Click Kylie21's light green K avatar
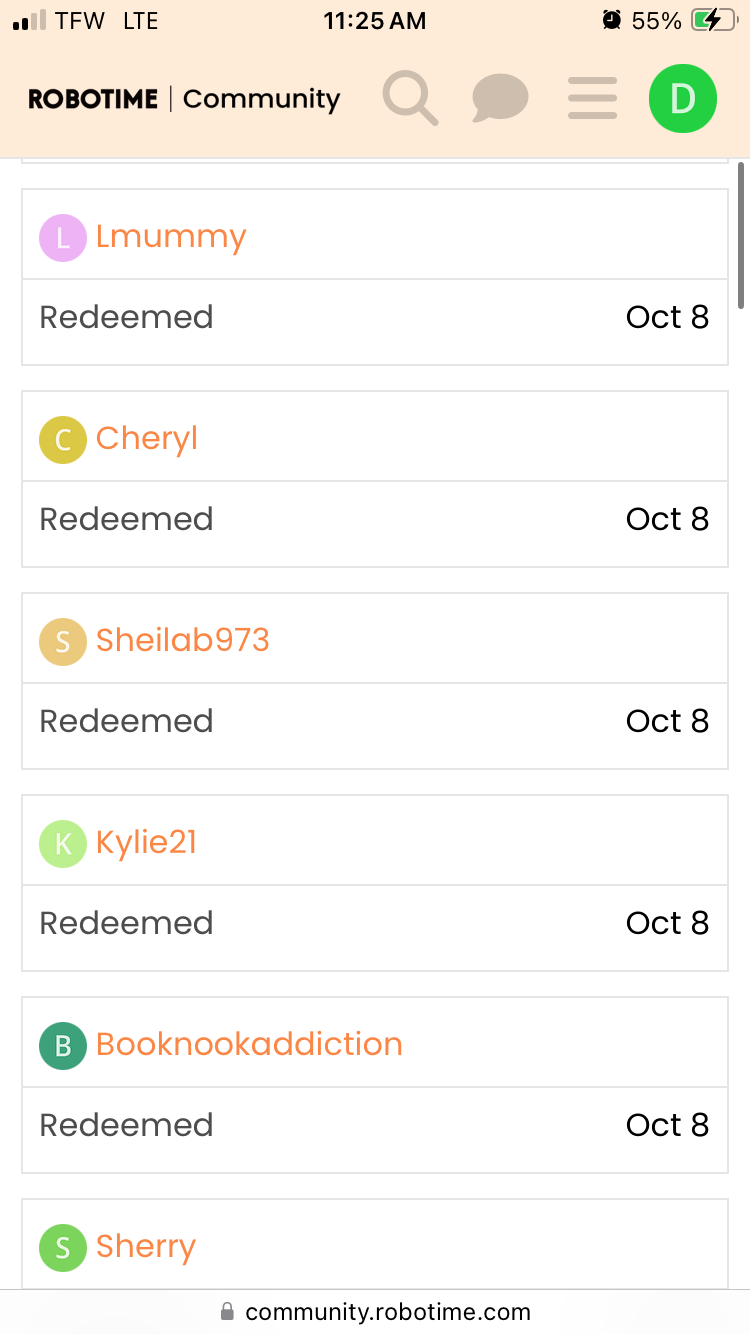The image size is (750, 1334). click(63, 844)
